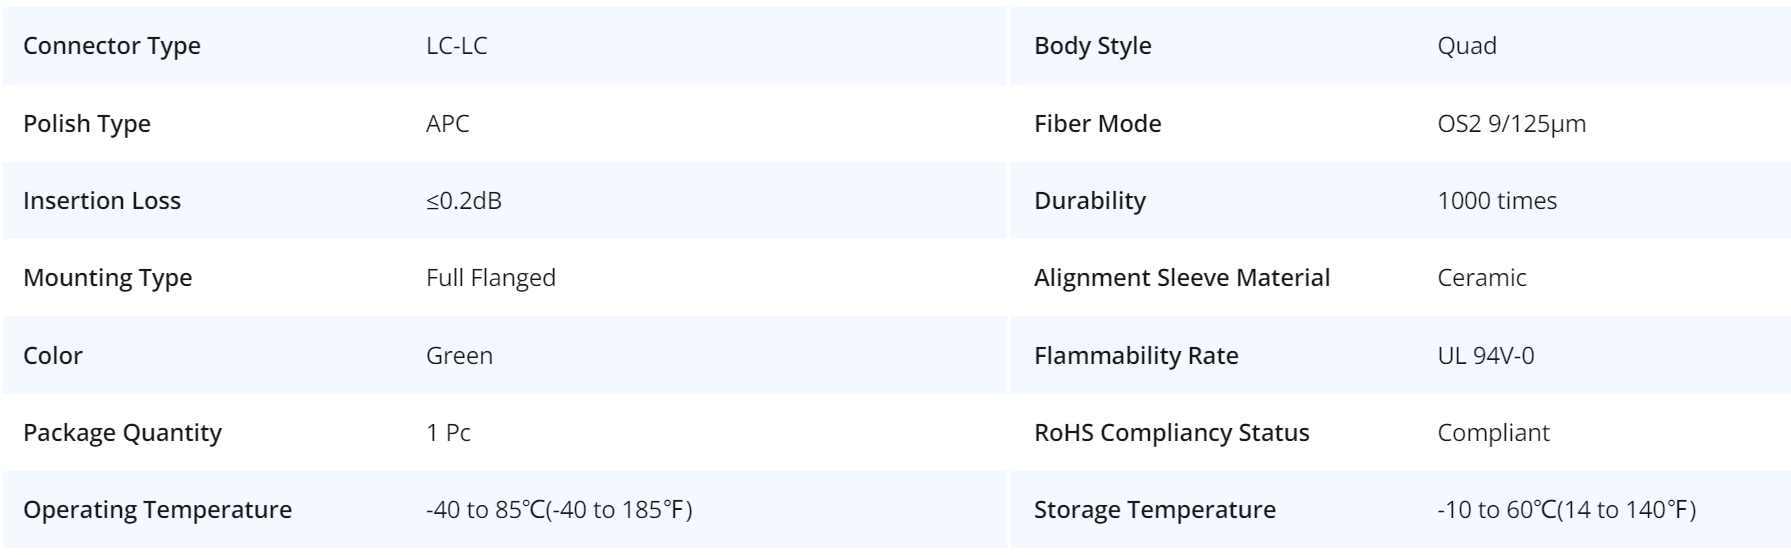Click the Operating Temperature label
The height and width of the screenshot is (555, 1791).
(x=158, y=510)
